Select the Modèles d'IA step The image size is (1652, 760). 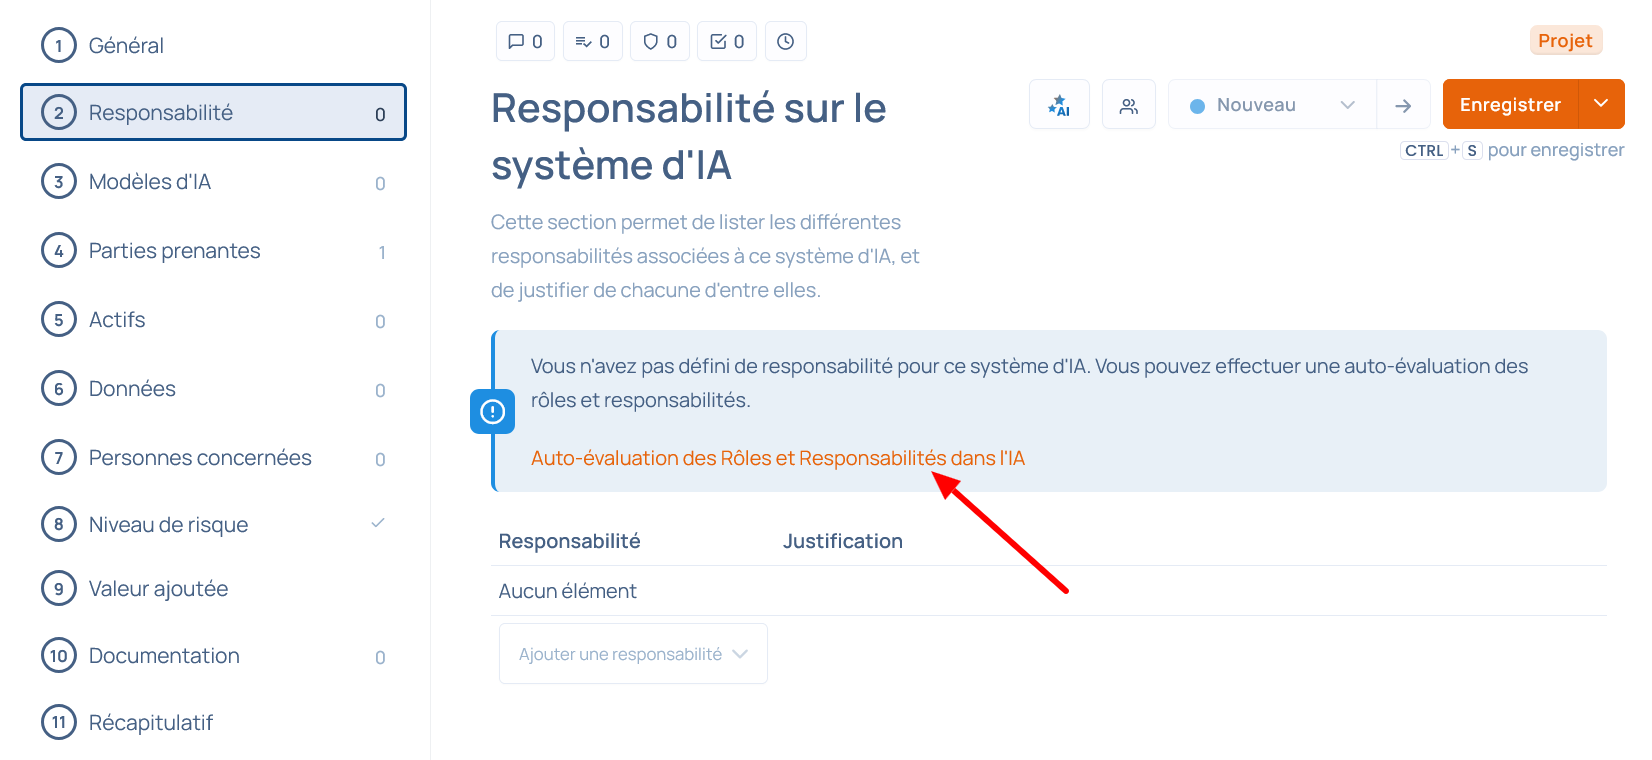tap(150, 182)
